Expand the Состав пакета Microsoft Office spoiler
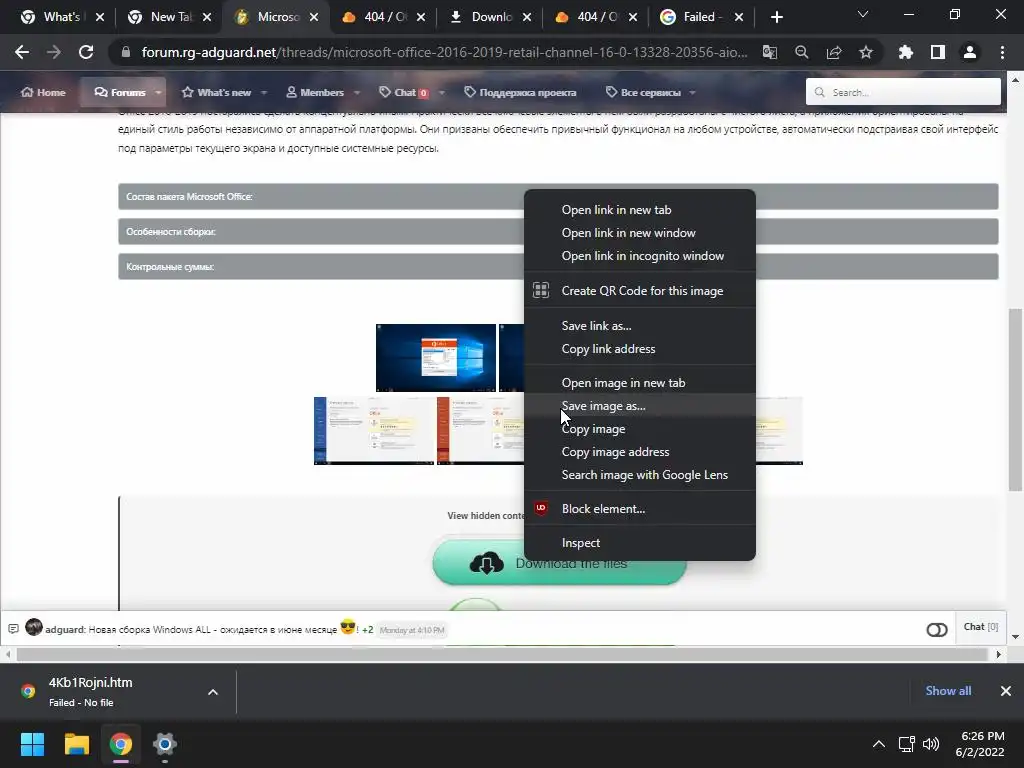Image resolution: width=1024 pixels, height=768 pixels. 558,197
